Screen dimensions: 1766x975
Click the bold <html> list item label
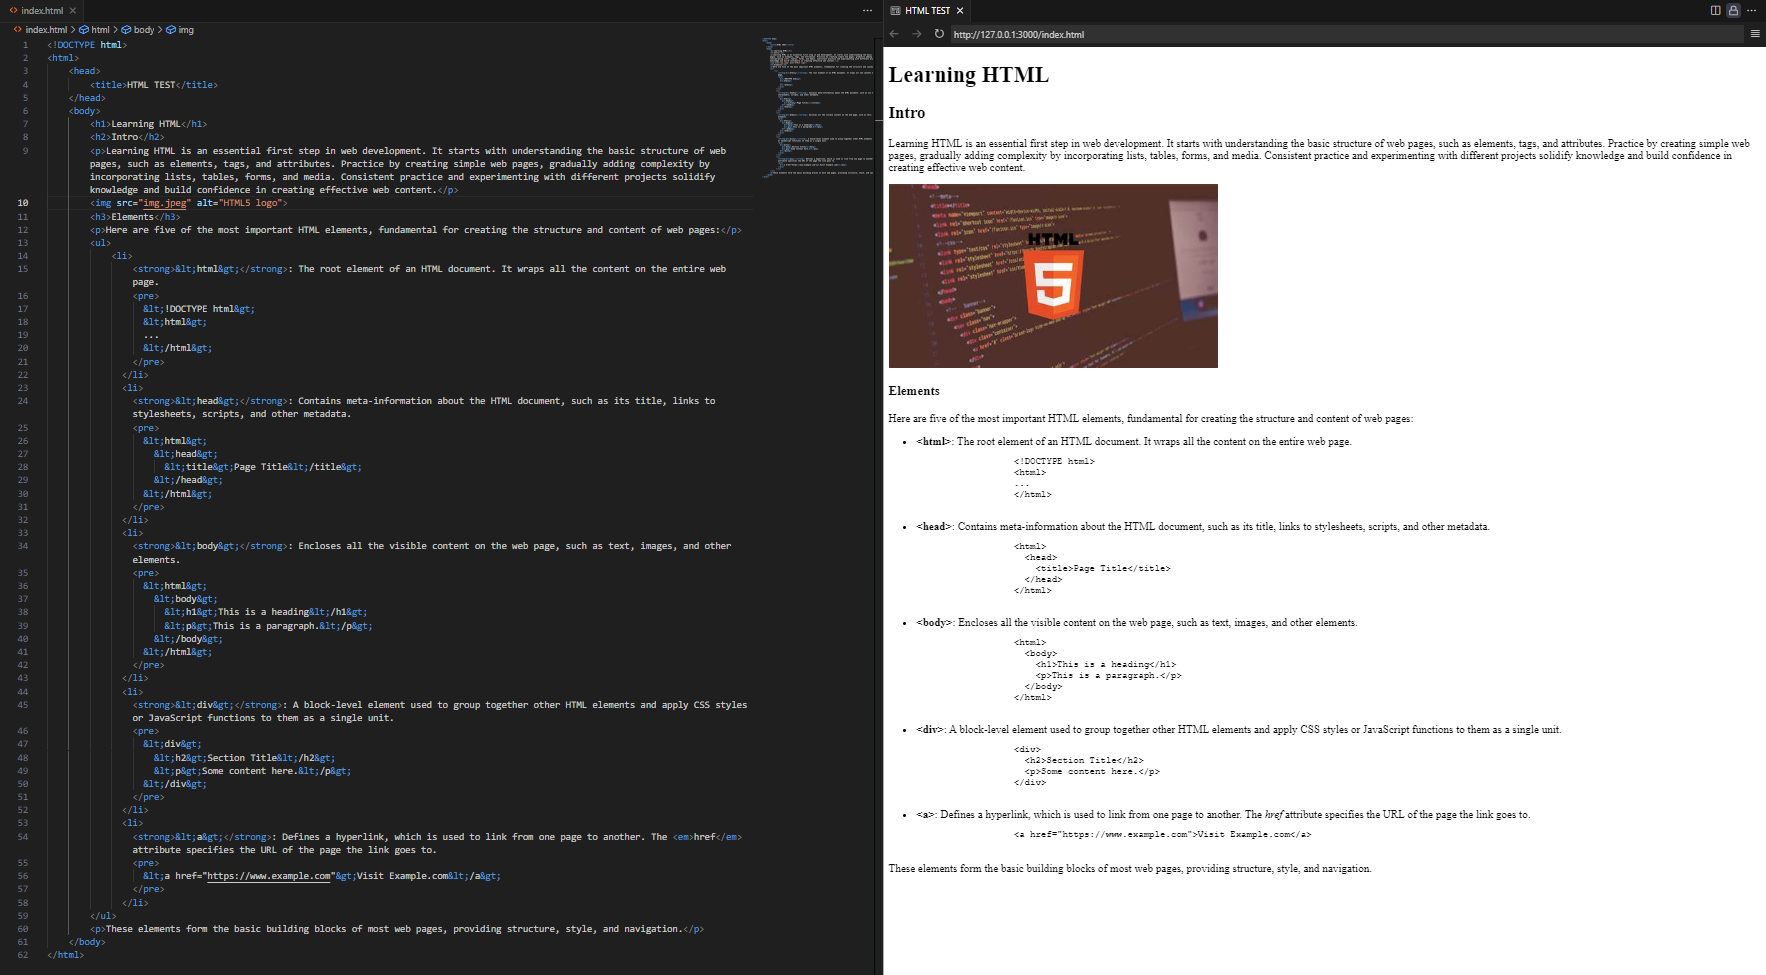pos(934,442)
